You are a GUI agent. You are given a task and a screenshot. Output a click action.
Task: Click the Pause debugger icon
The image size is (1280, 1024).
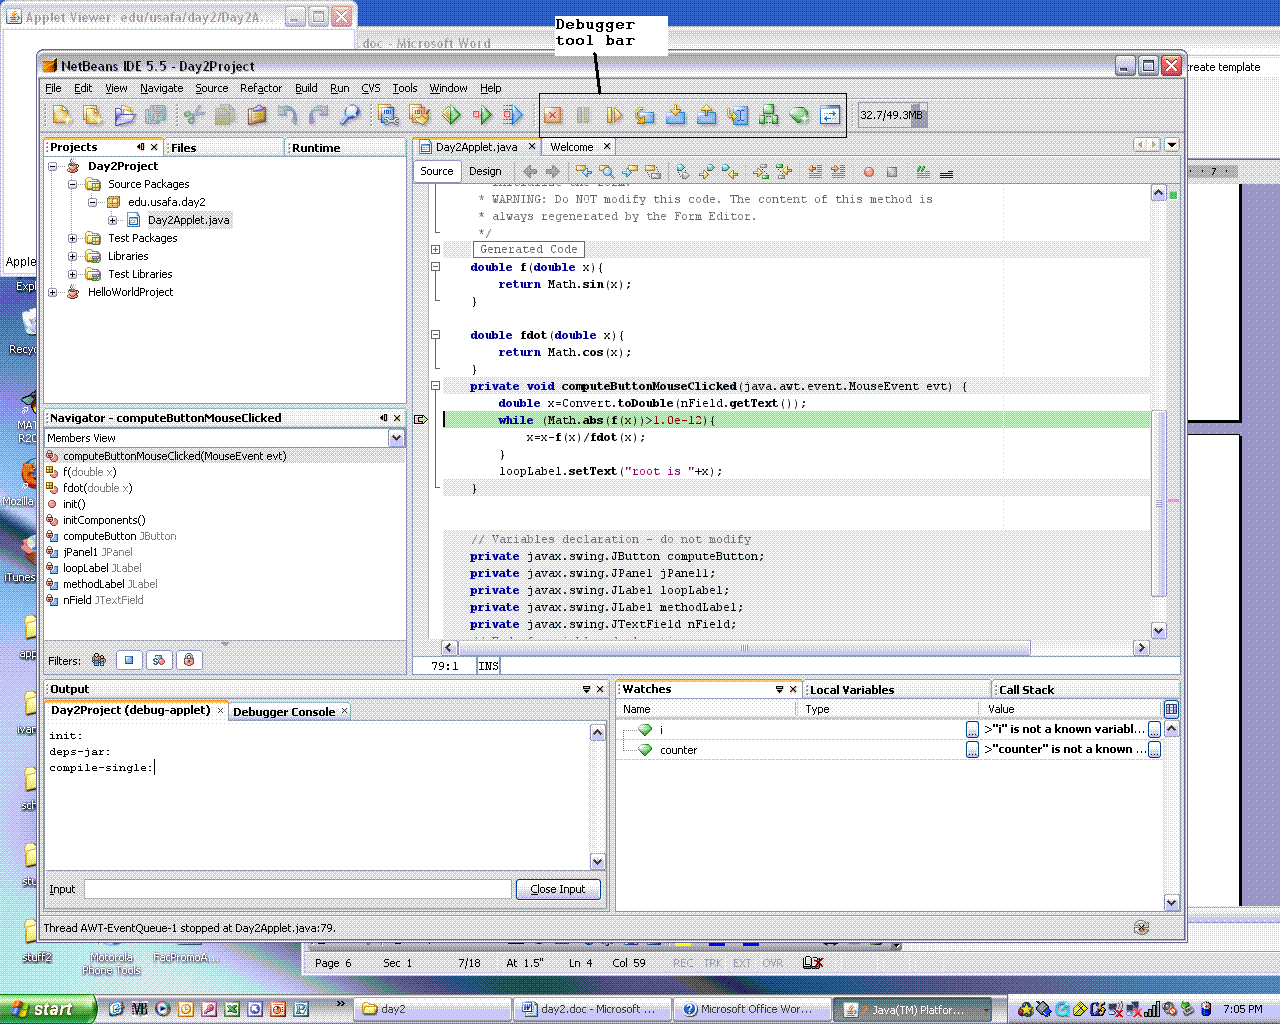point(584,115)
